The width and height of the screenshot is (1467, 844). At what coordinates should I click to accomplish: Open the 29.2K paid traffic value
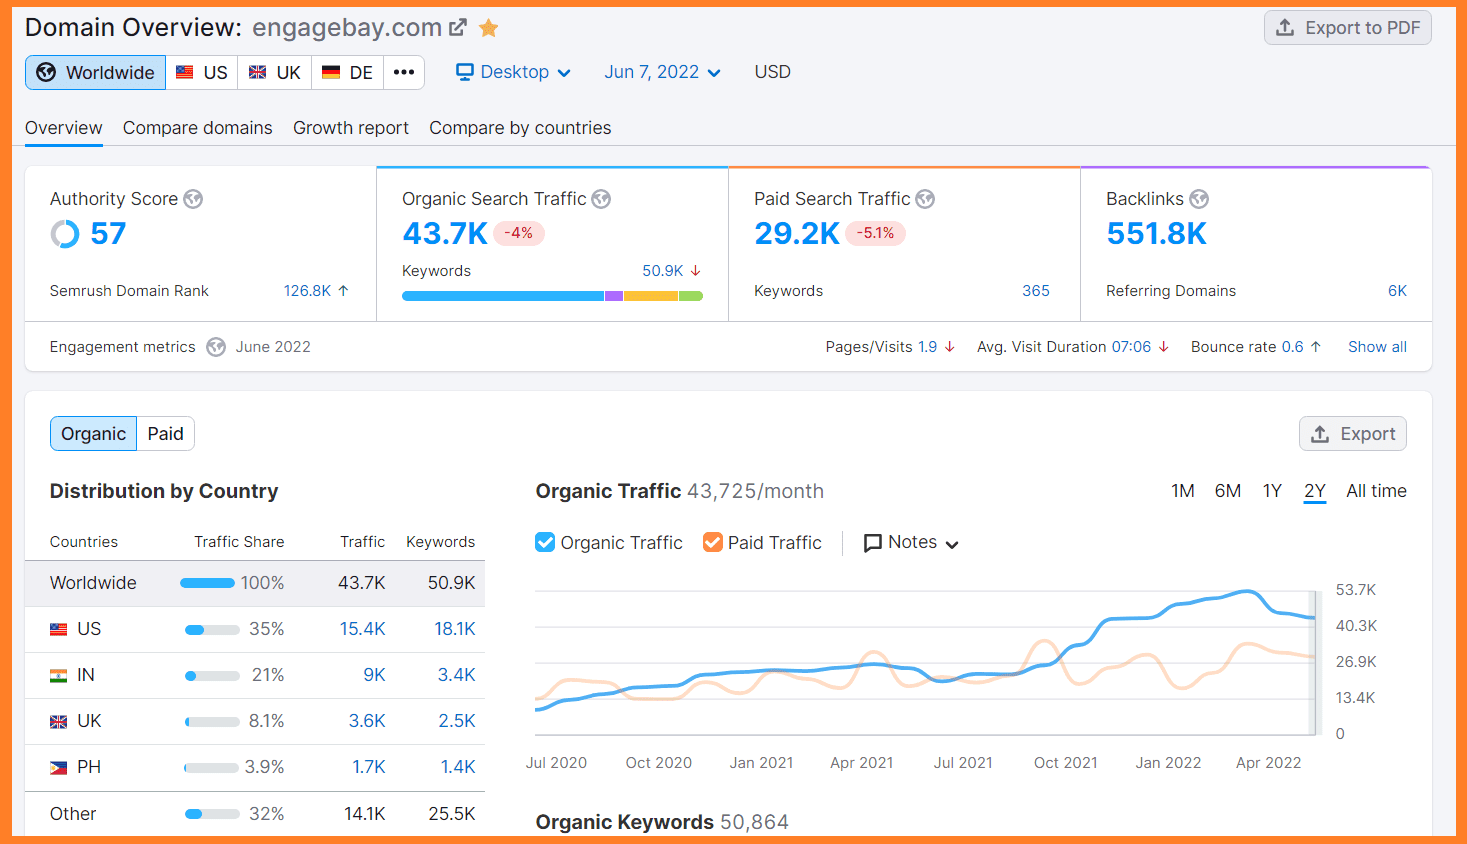click(797, 233)
